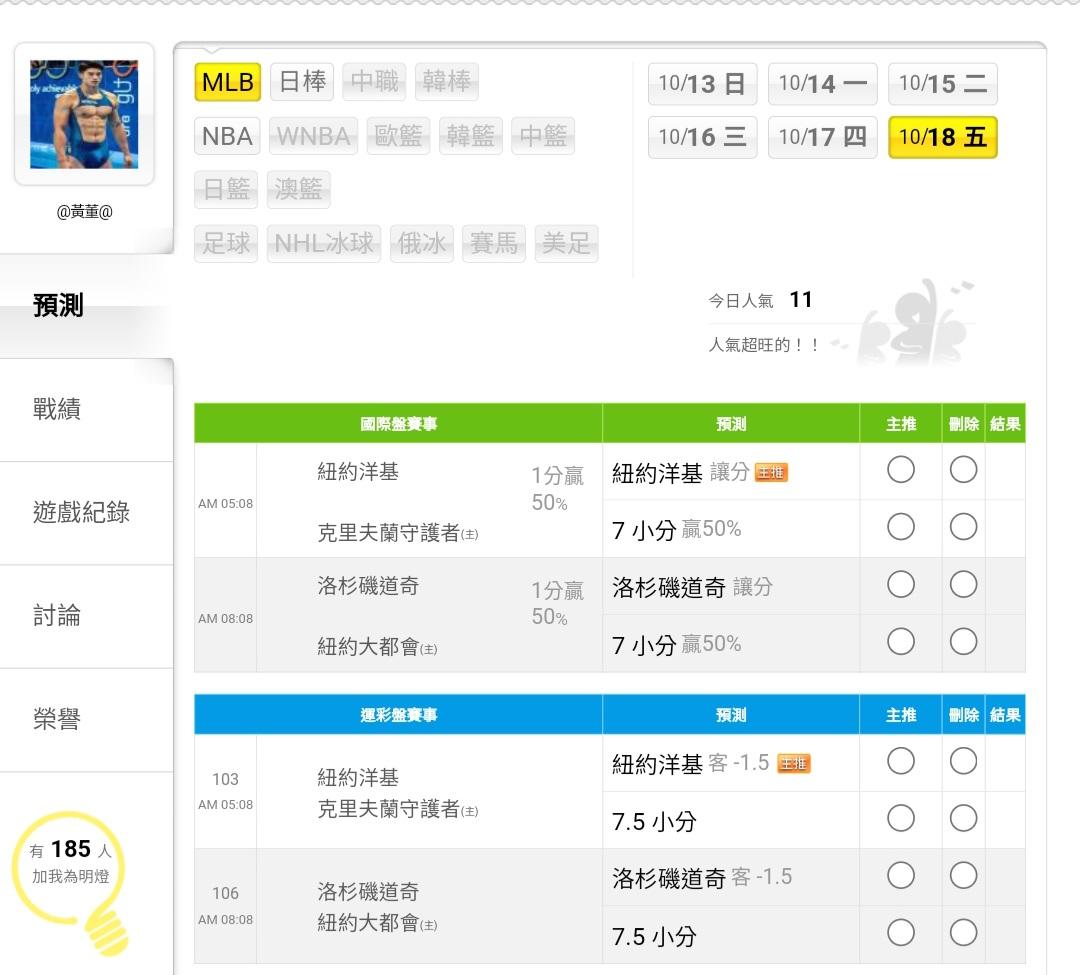Select 主推 radio for 紐約洋基 讓分 row
Image resolution: width=1080 pixels, height=975 pixels.
[900, 470]
